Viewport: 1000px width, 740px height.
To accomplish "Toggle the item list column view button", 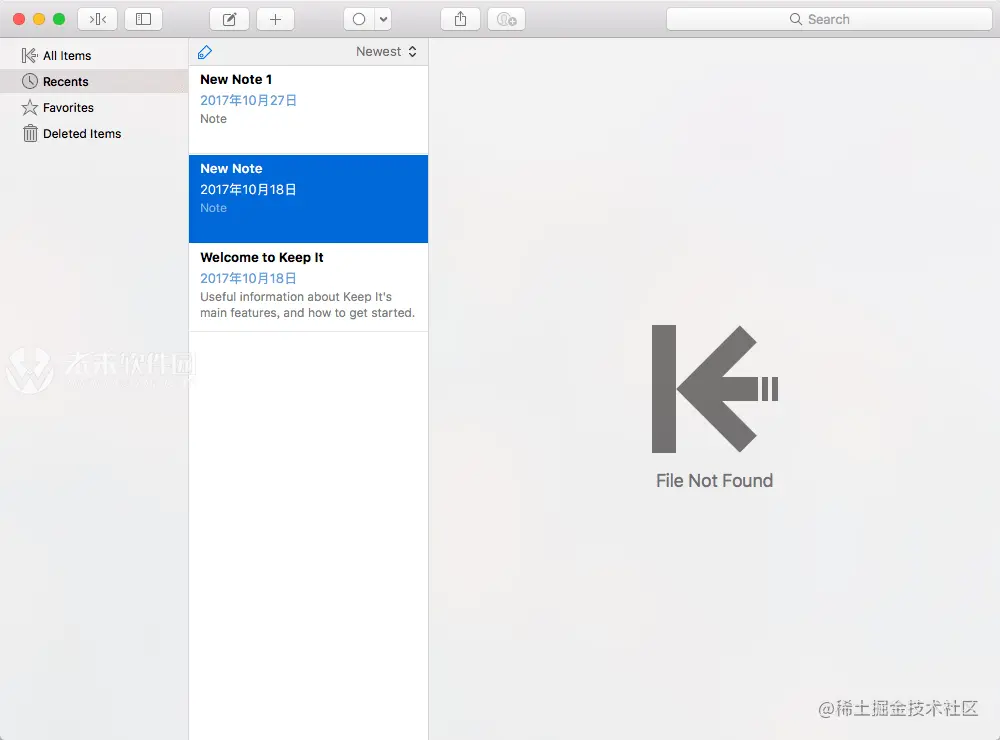I will (x=143, y=19).
